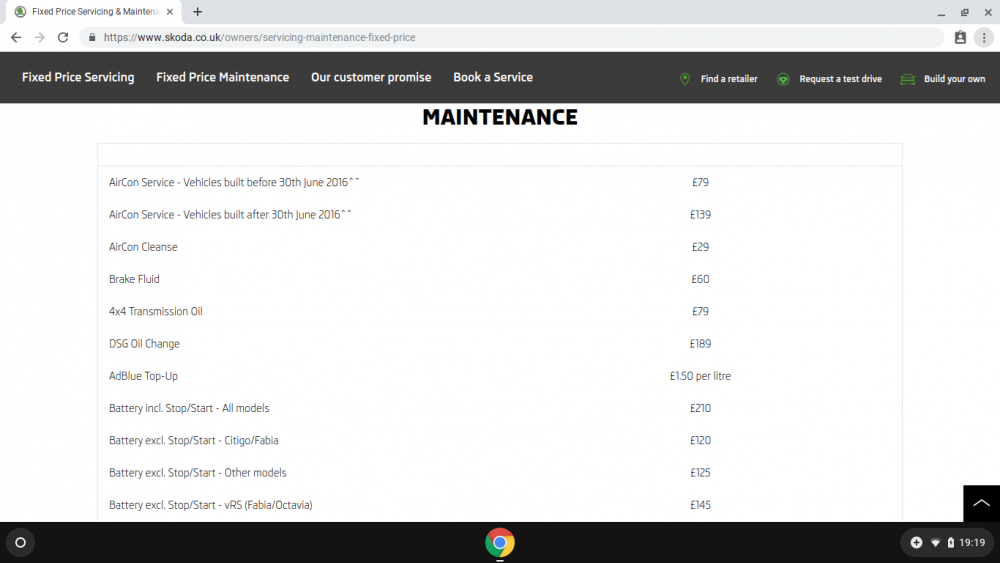Follow the Request a test drive link
Viewport: 1000px width, 563px height.
pyautogui.click(x=841, y=79)
